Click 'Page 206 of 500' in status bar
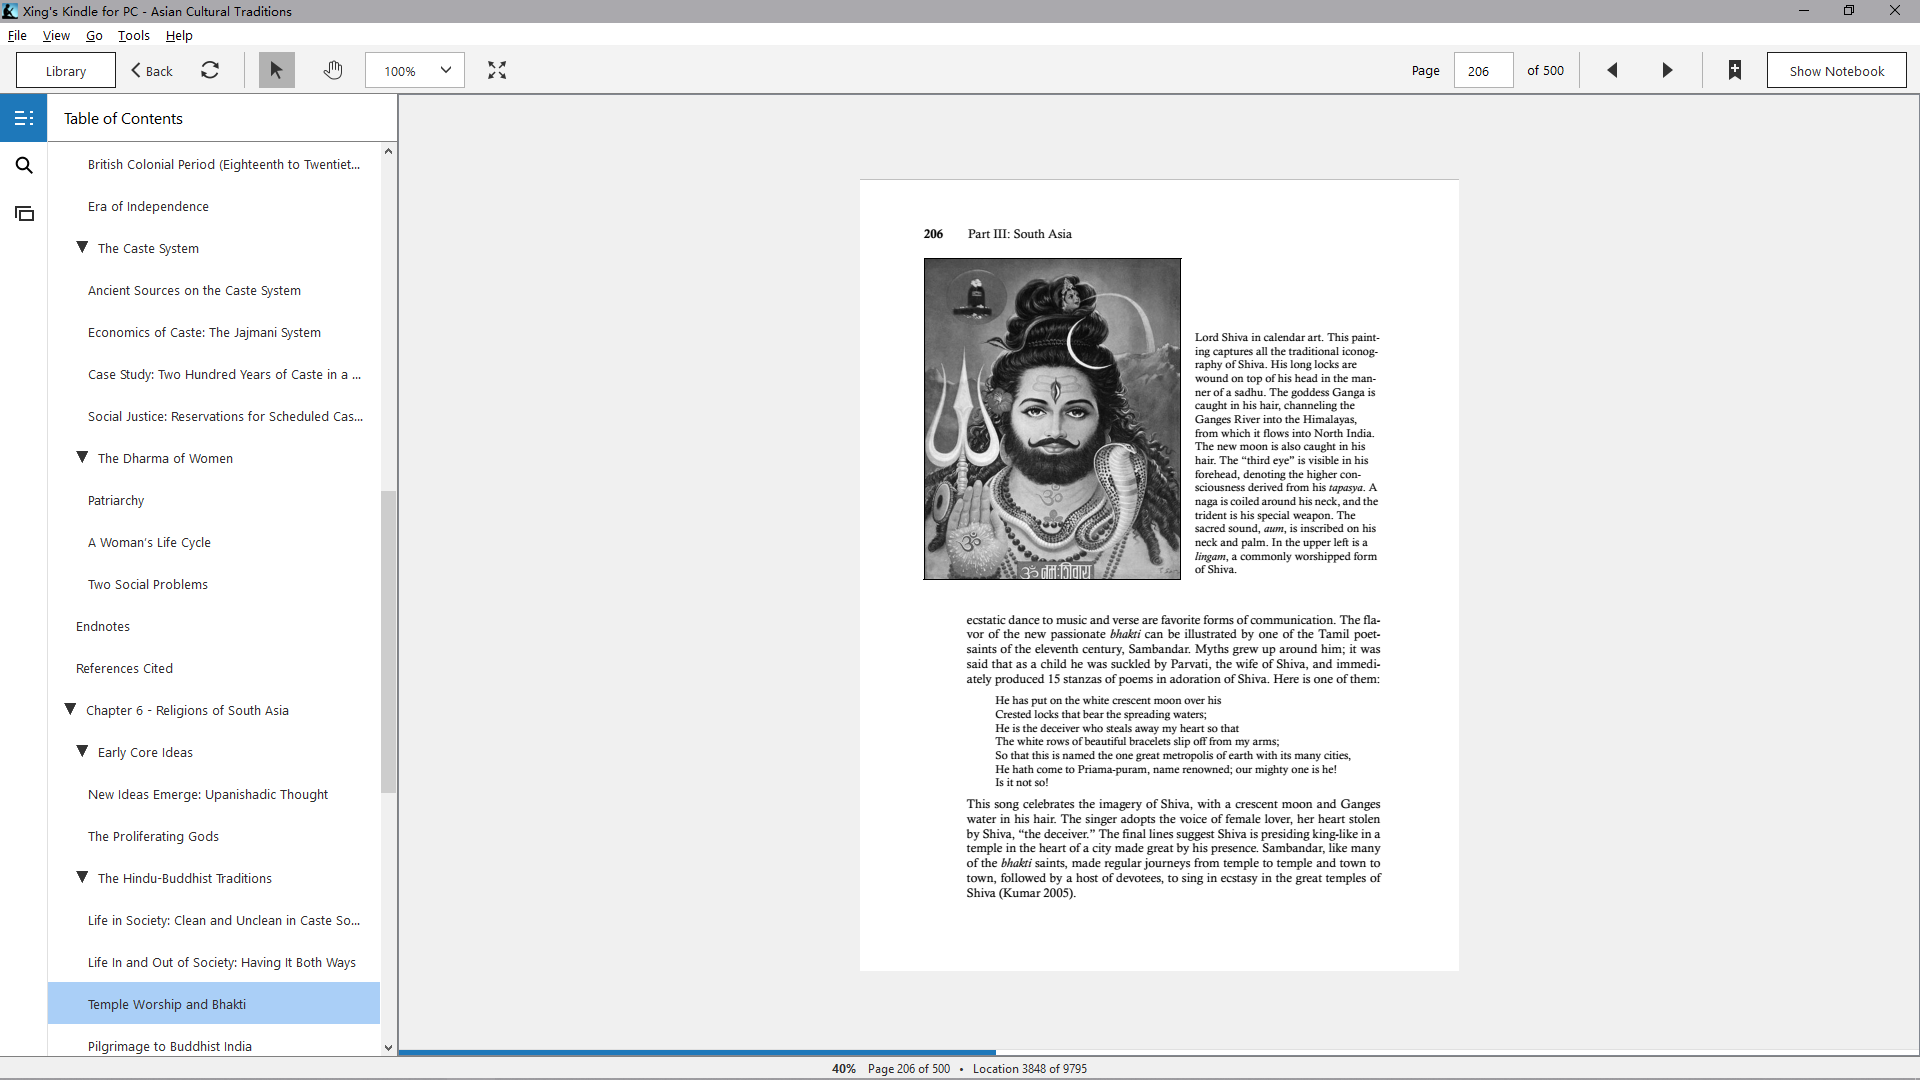 tap(909, 1068)
